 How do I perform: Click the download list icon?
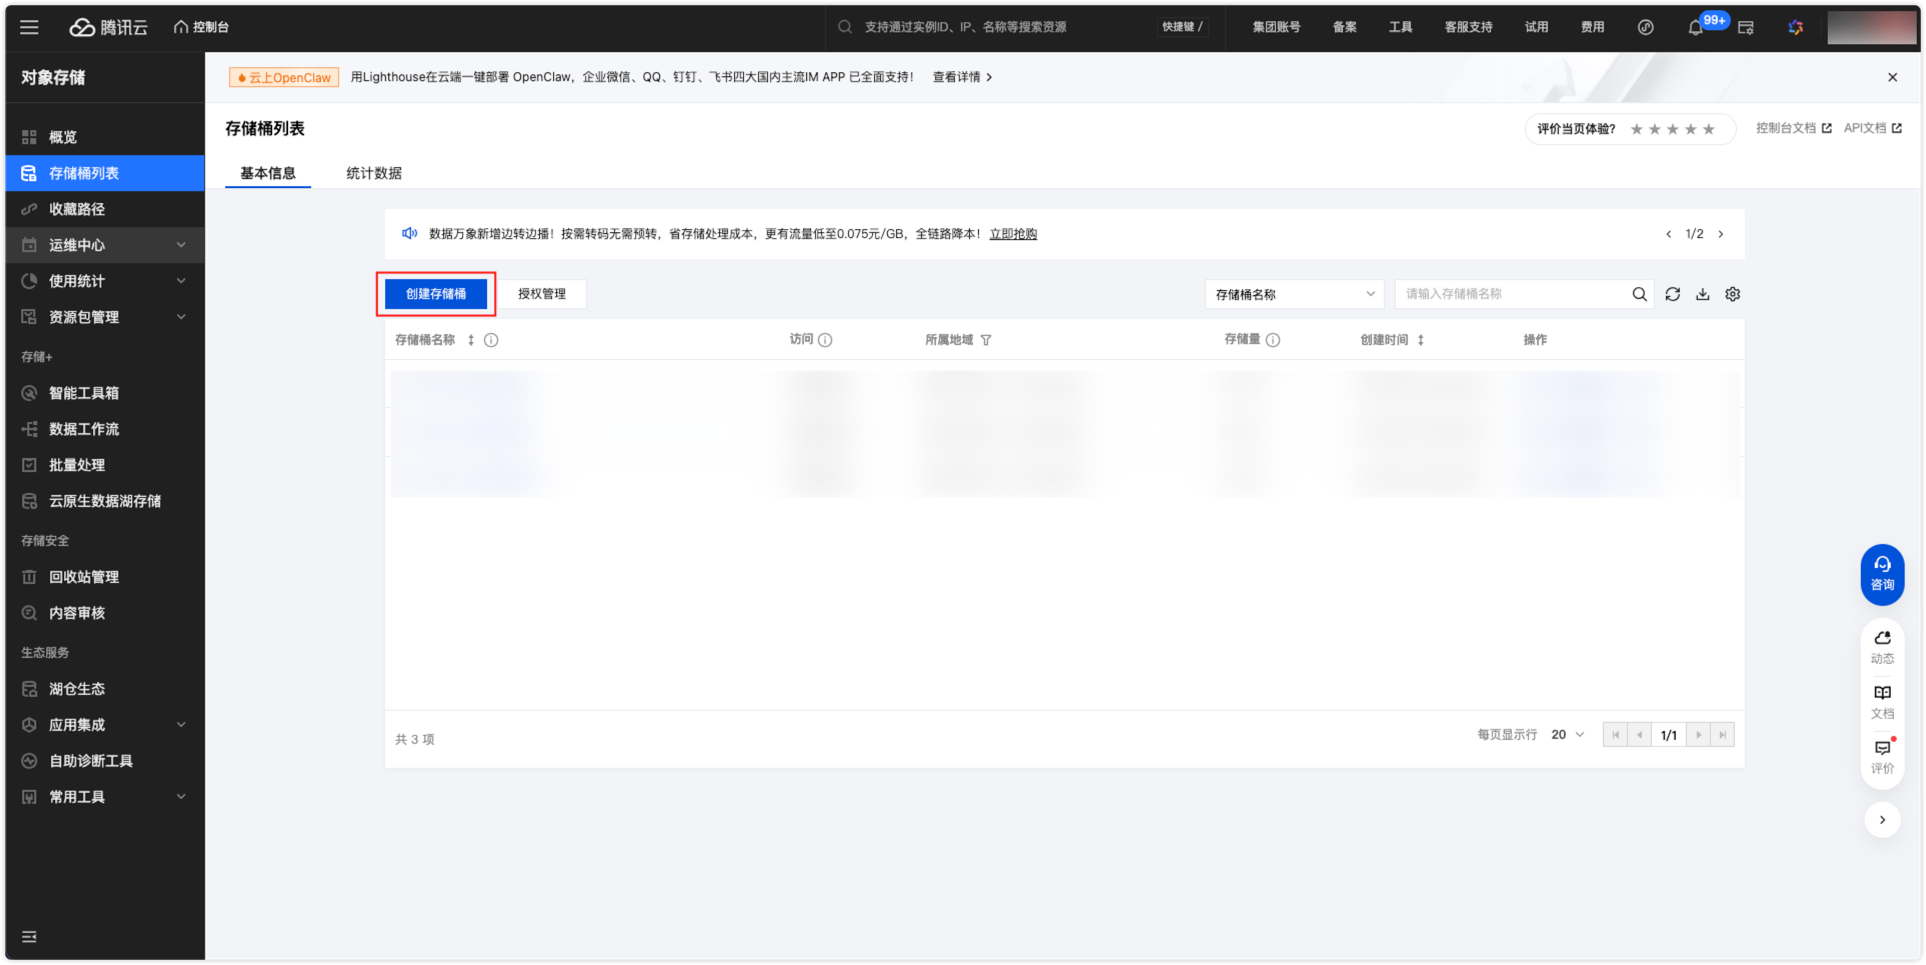tap(1702, 294)
